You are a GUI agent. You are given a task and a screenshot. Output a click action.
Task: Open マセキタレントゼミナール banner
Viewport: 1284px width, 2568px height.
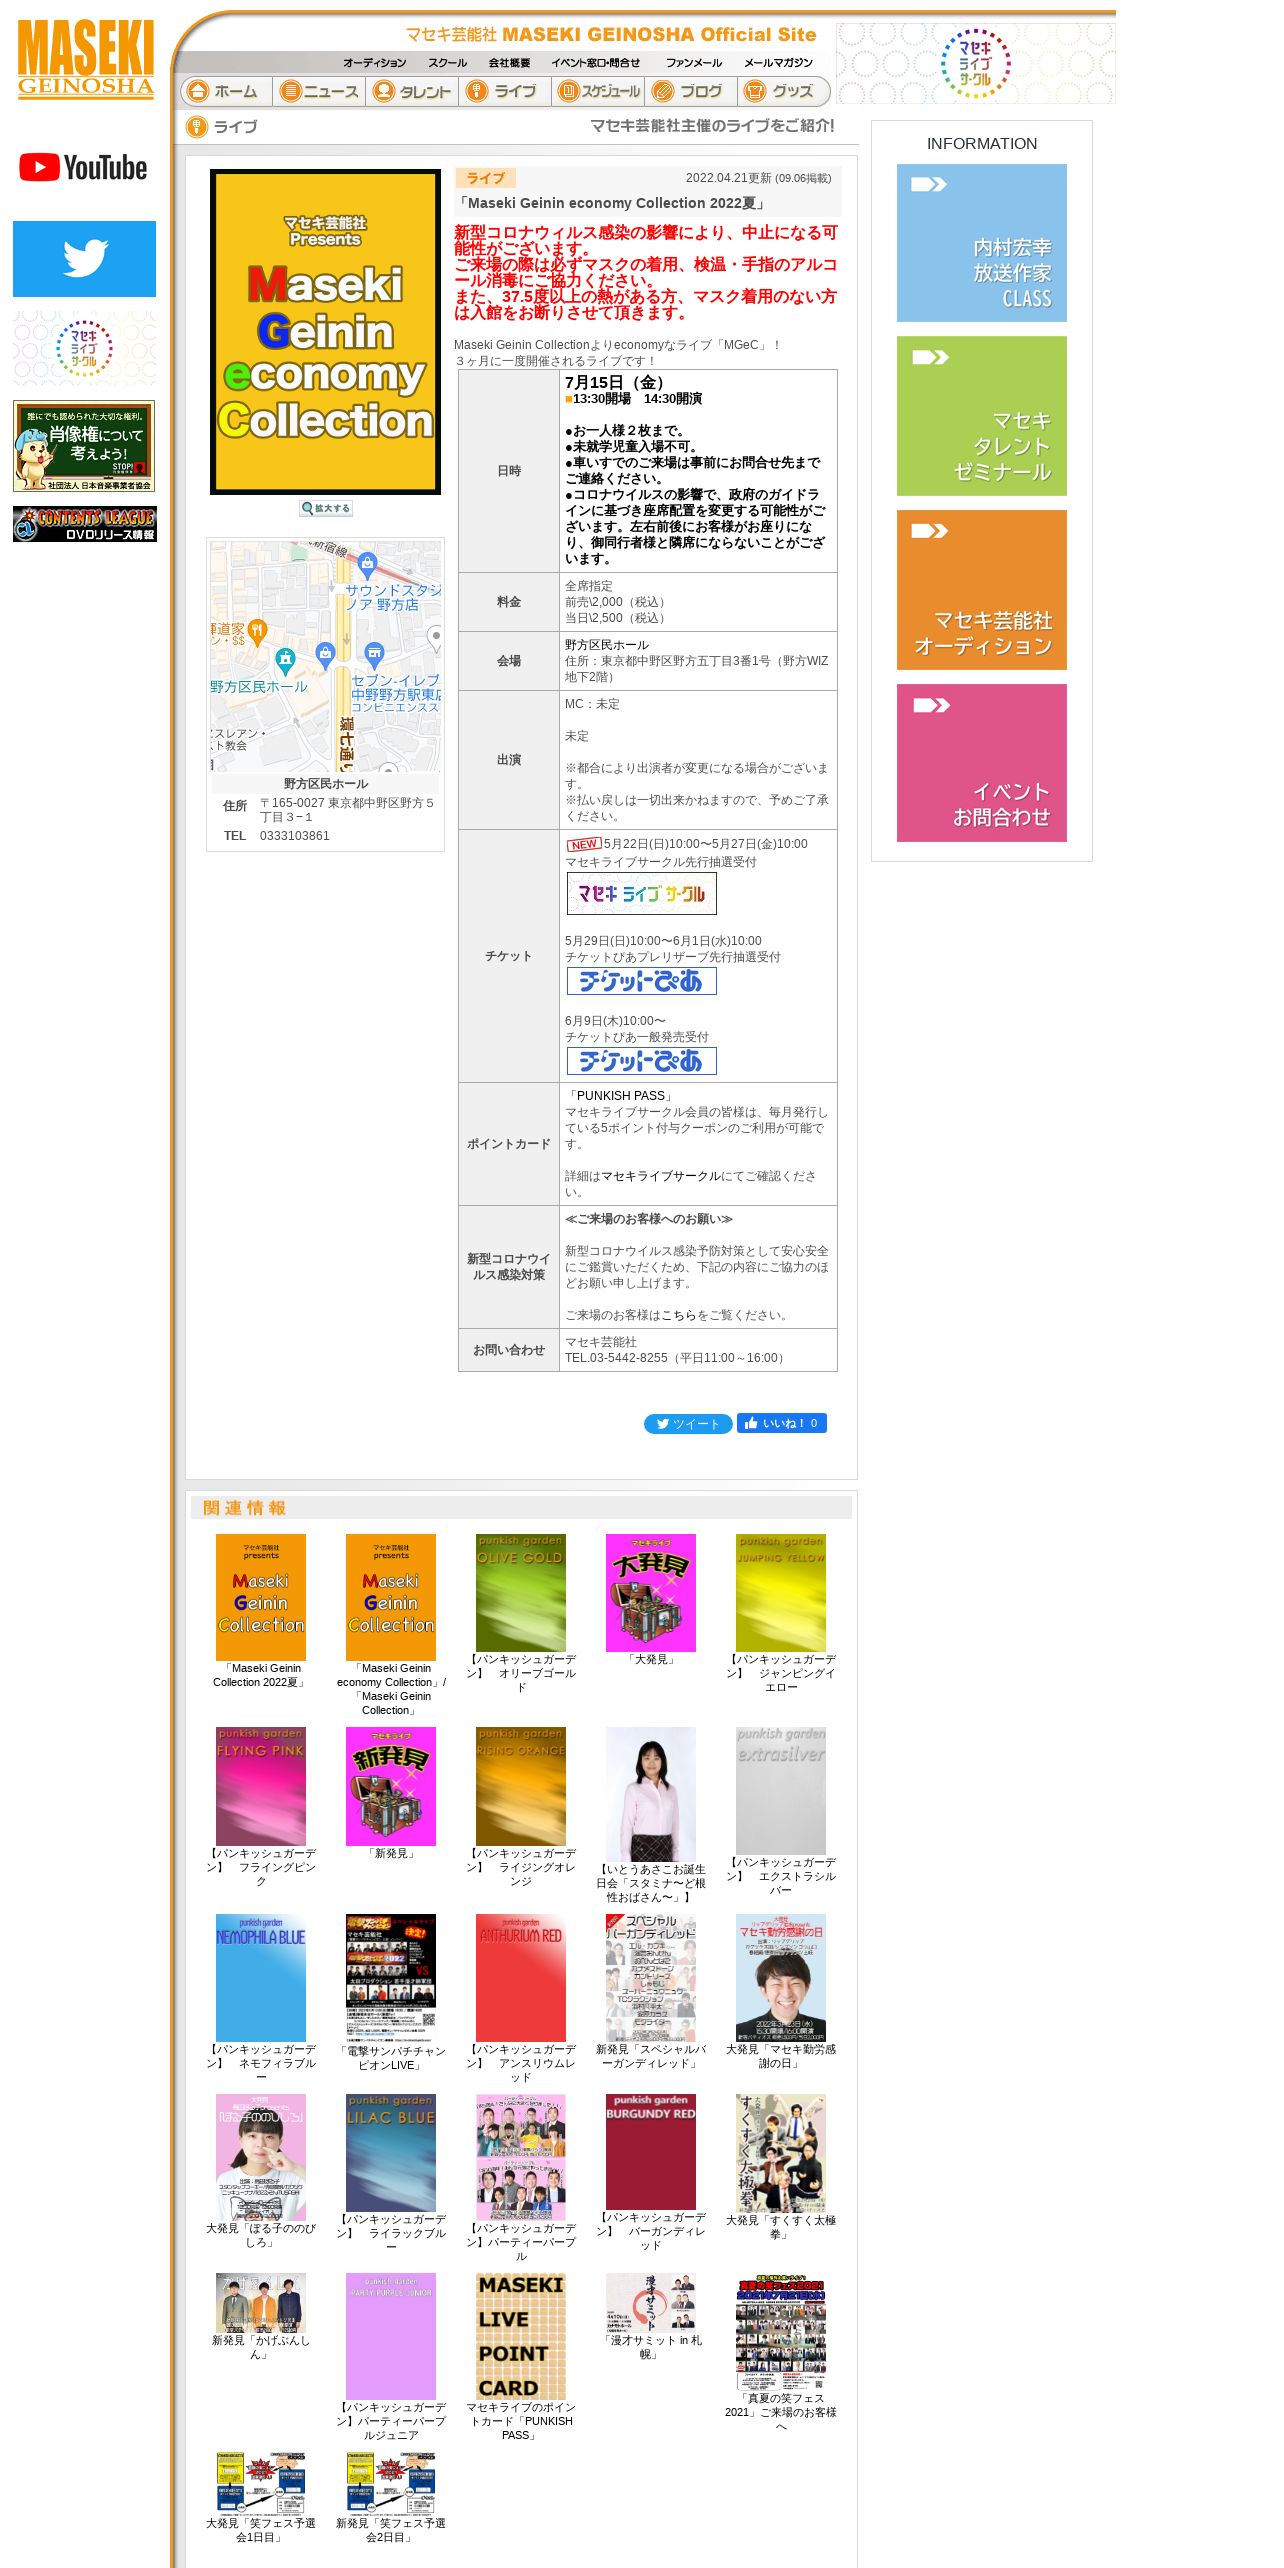click(x=981, y=416)
